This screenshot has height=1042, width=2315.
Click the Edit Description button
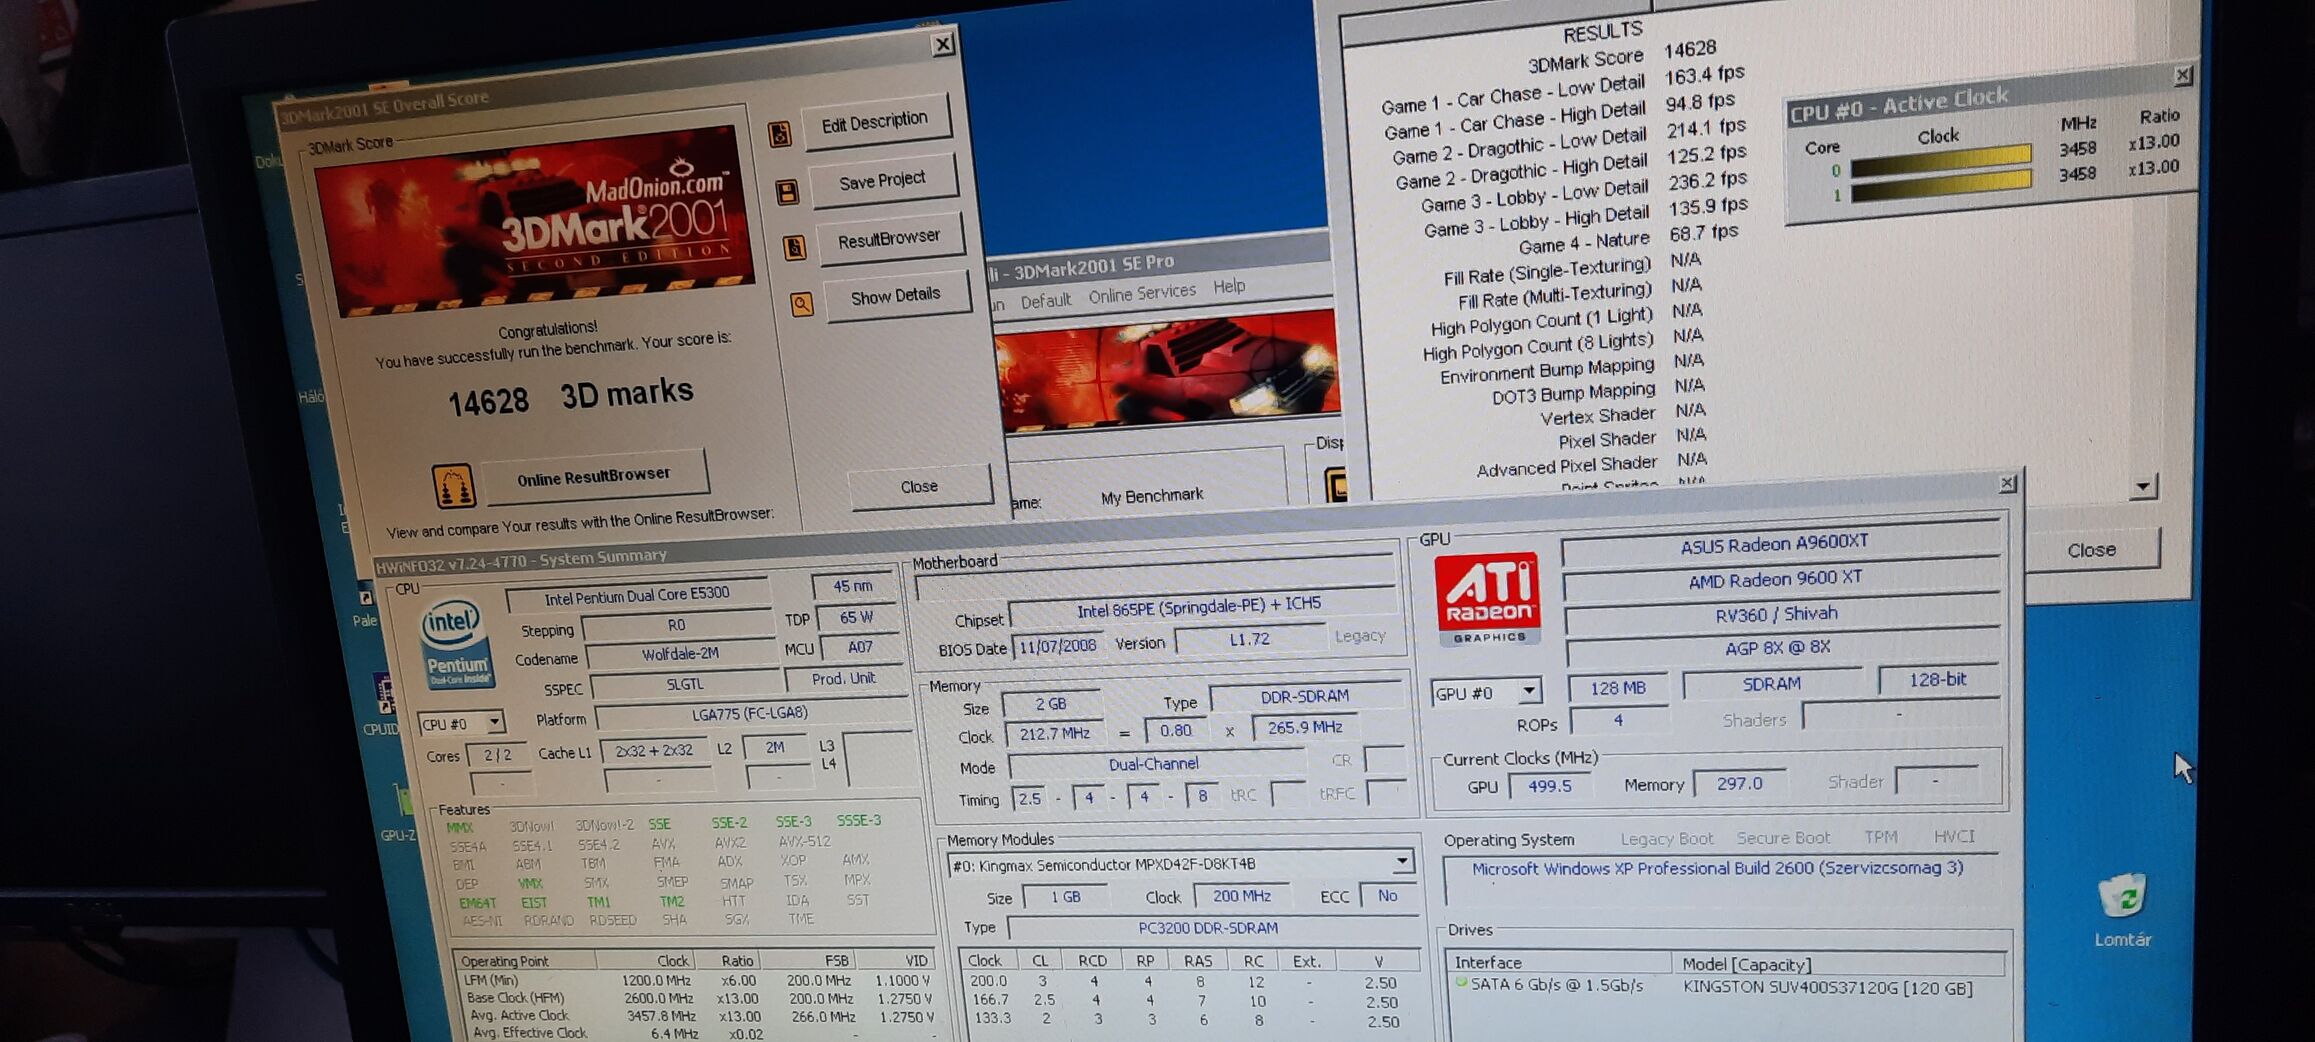tap(875, 122)
